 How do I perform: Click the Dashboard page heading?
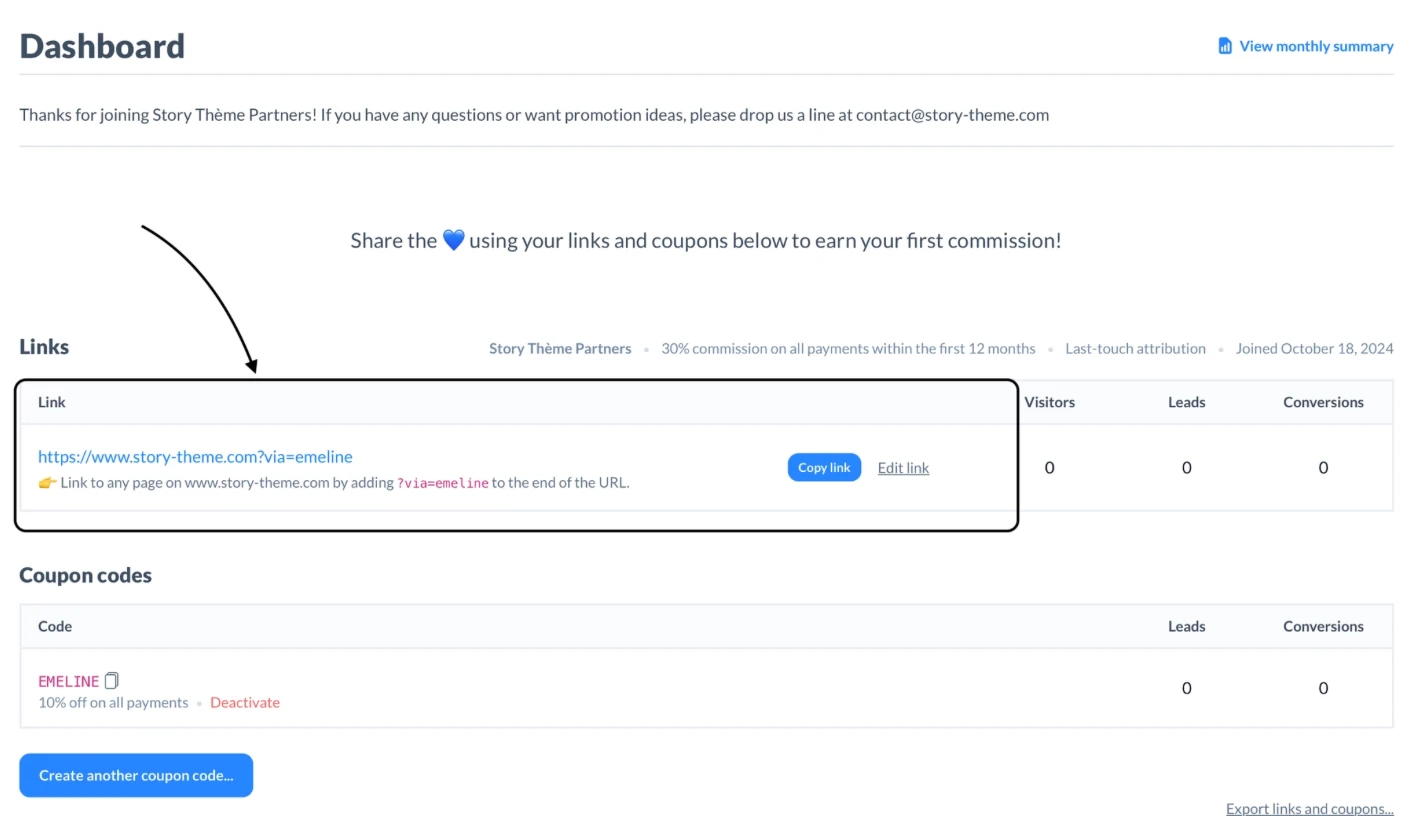(102, 46)
